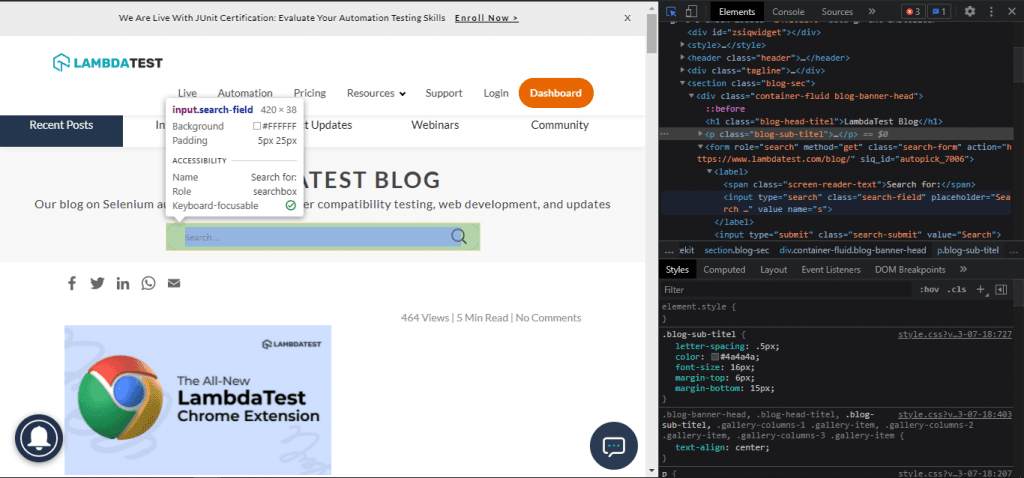Screen dimensions: 1024x478
Task: Switch to the Sources tab
Action: (837, 11)
